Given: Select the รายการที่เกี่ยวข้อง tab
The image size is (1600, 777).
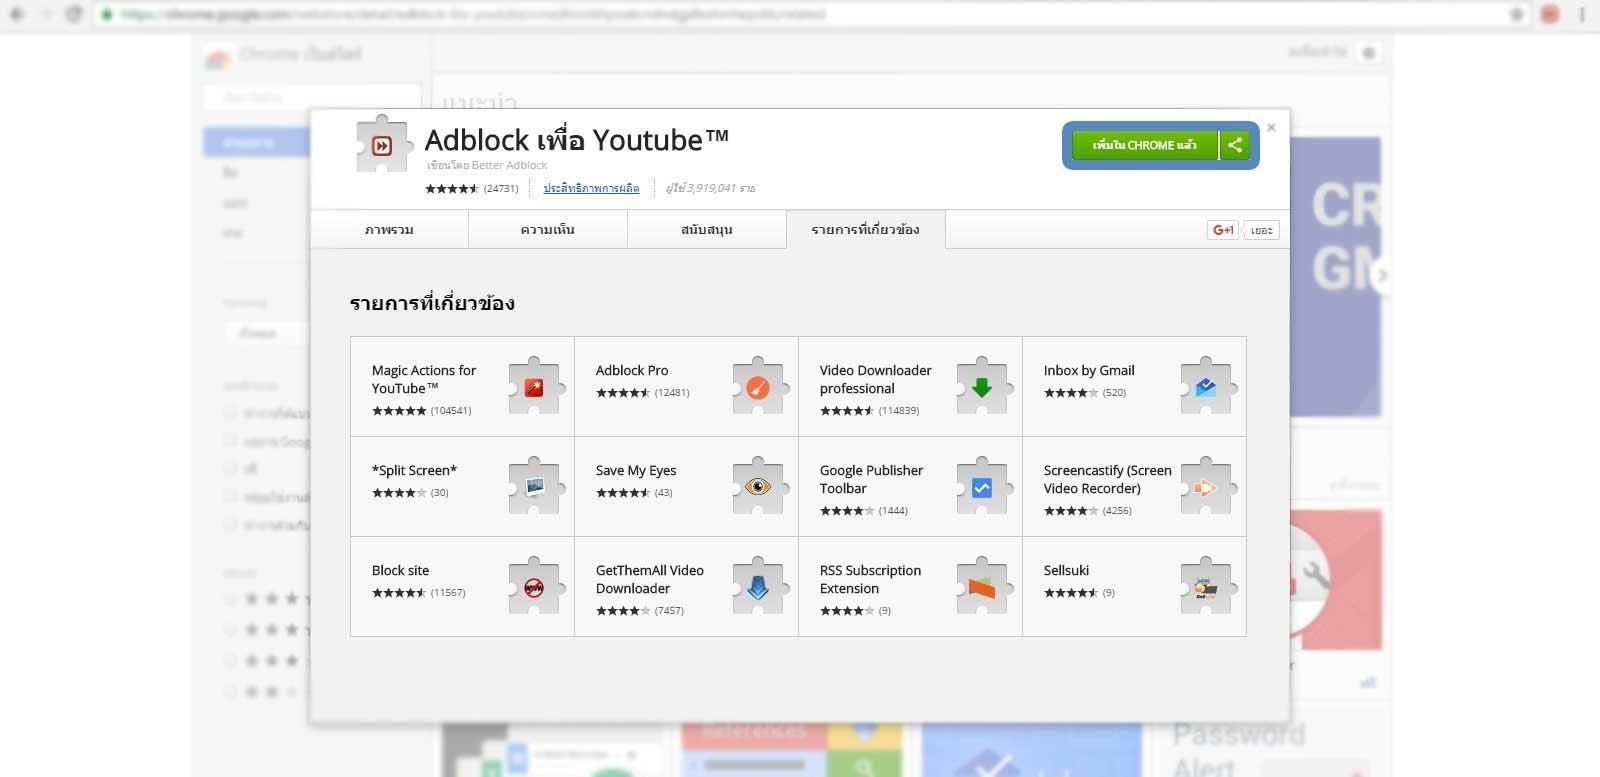Looking at the screenshot, I should point(865,229).
